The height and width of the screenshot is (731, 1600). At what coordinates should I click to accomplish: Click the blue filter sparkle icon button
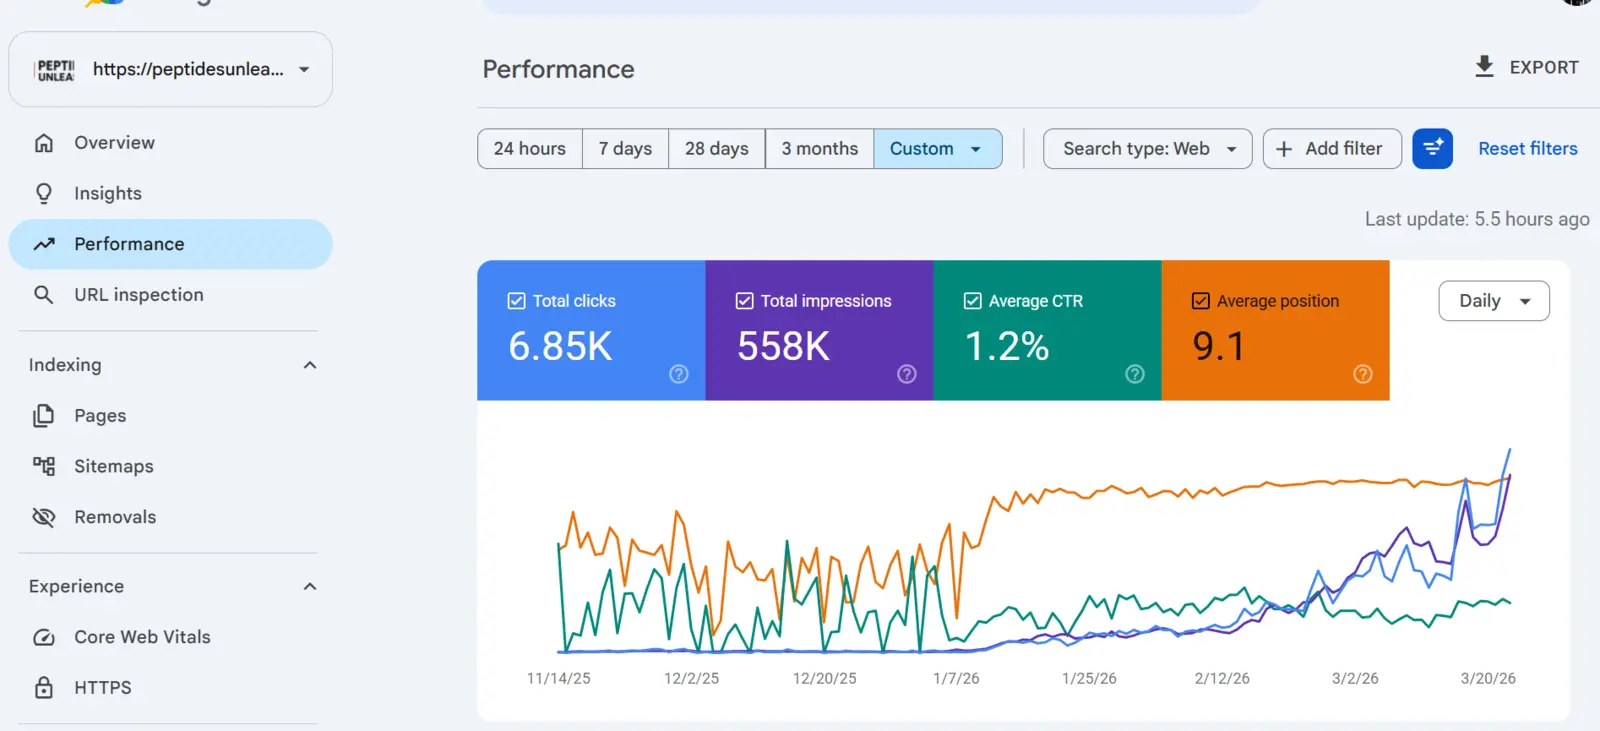(x=1432, y=149)
